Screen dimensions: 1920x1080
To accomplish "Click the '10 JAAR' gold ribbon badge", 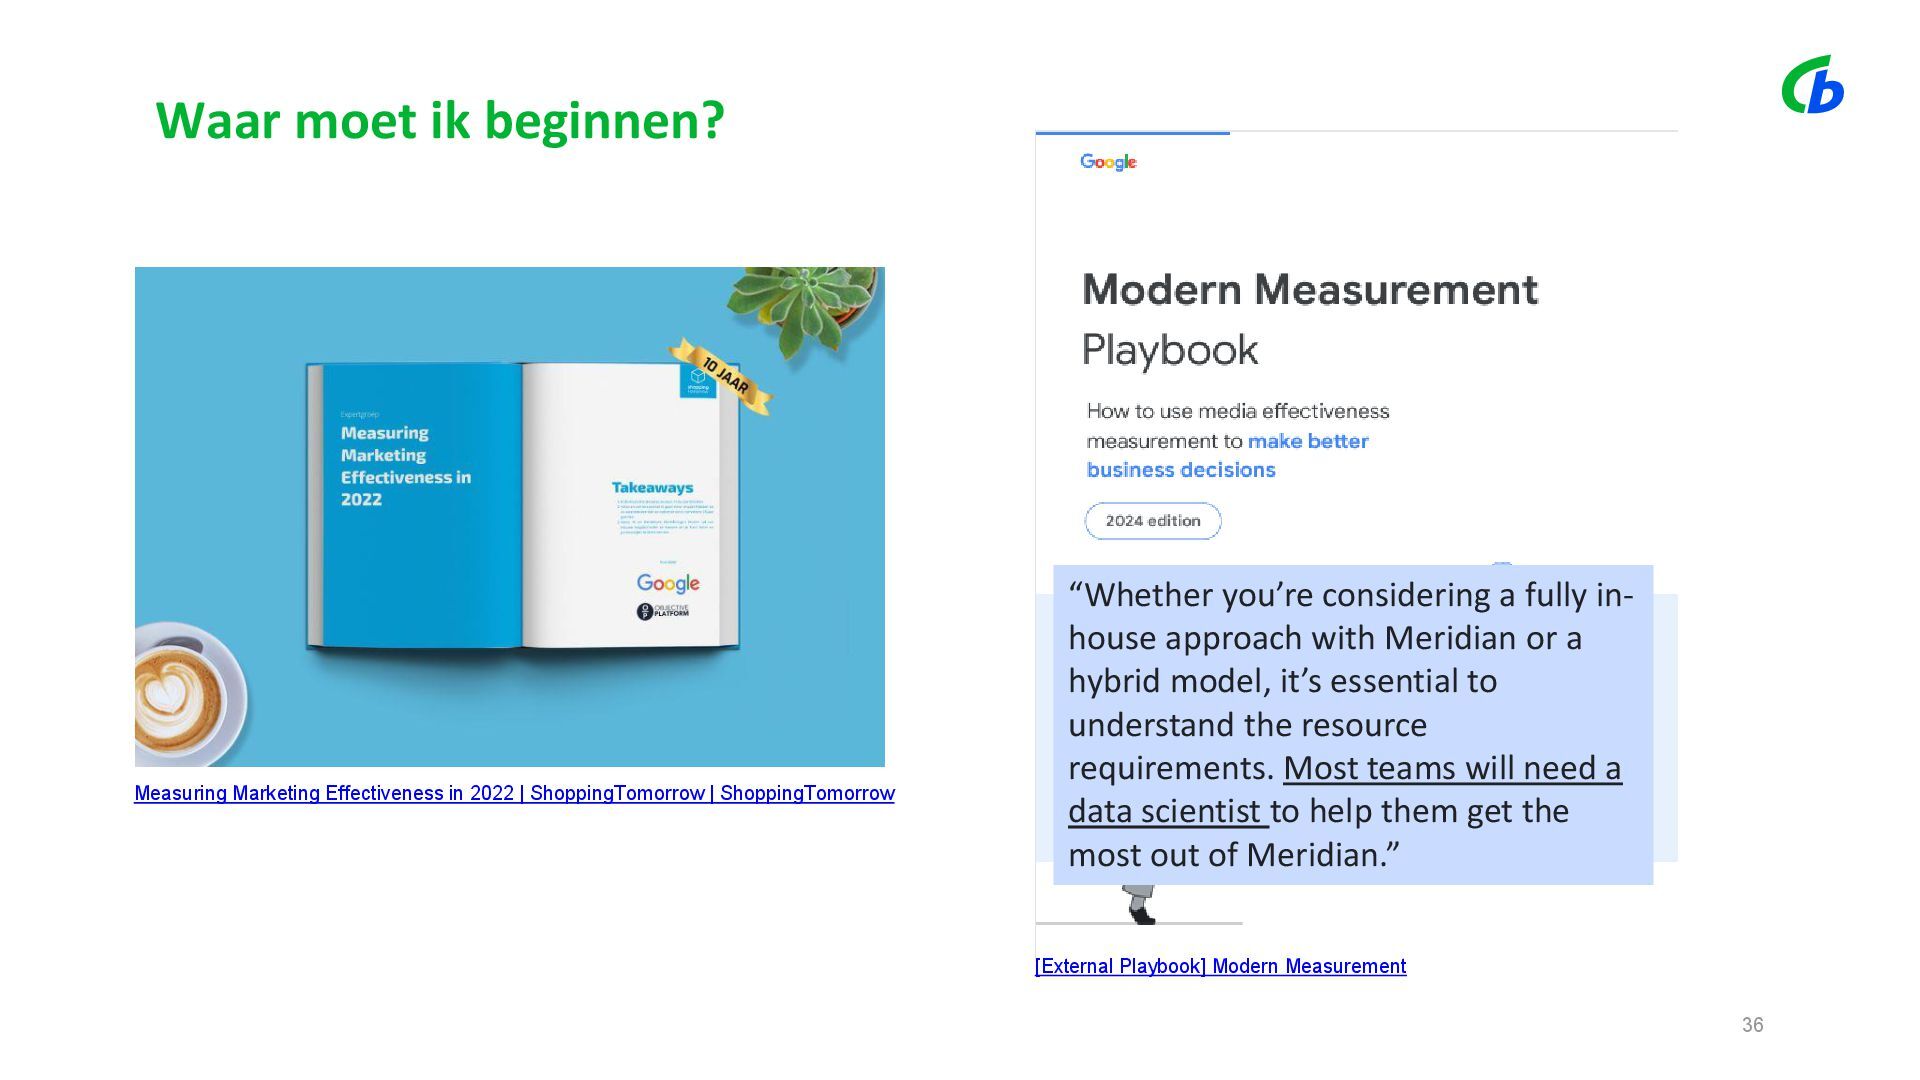I will 721,376.
